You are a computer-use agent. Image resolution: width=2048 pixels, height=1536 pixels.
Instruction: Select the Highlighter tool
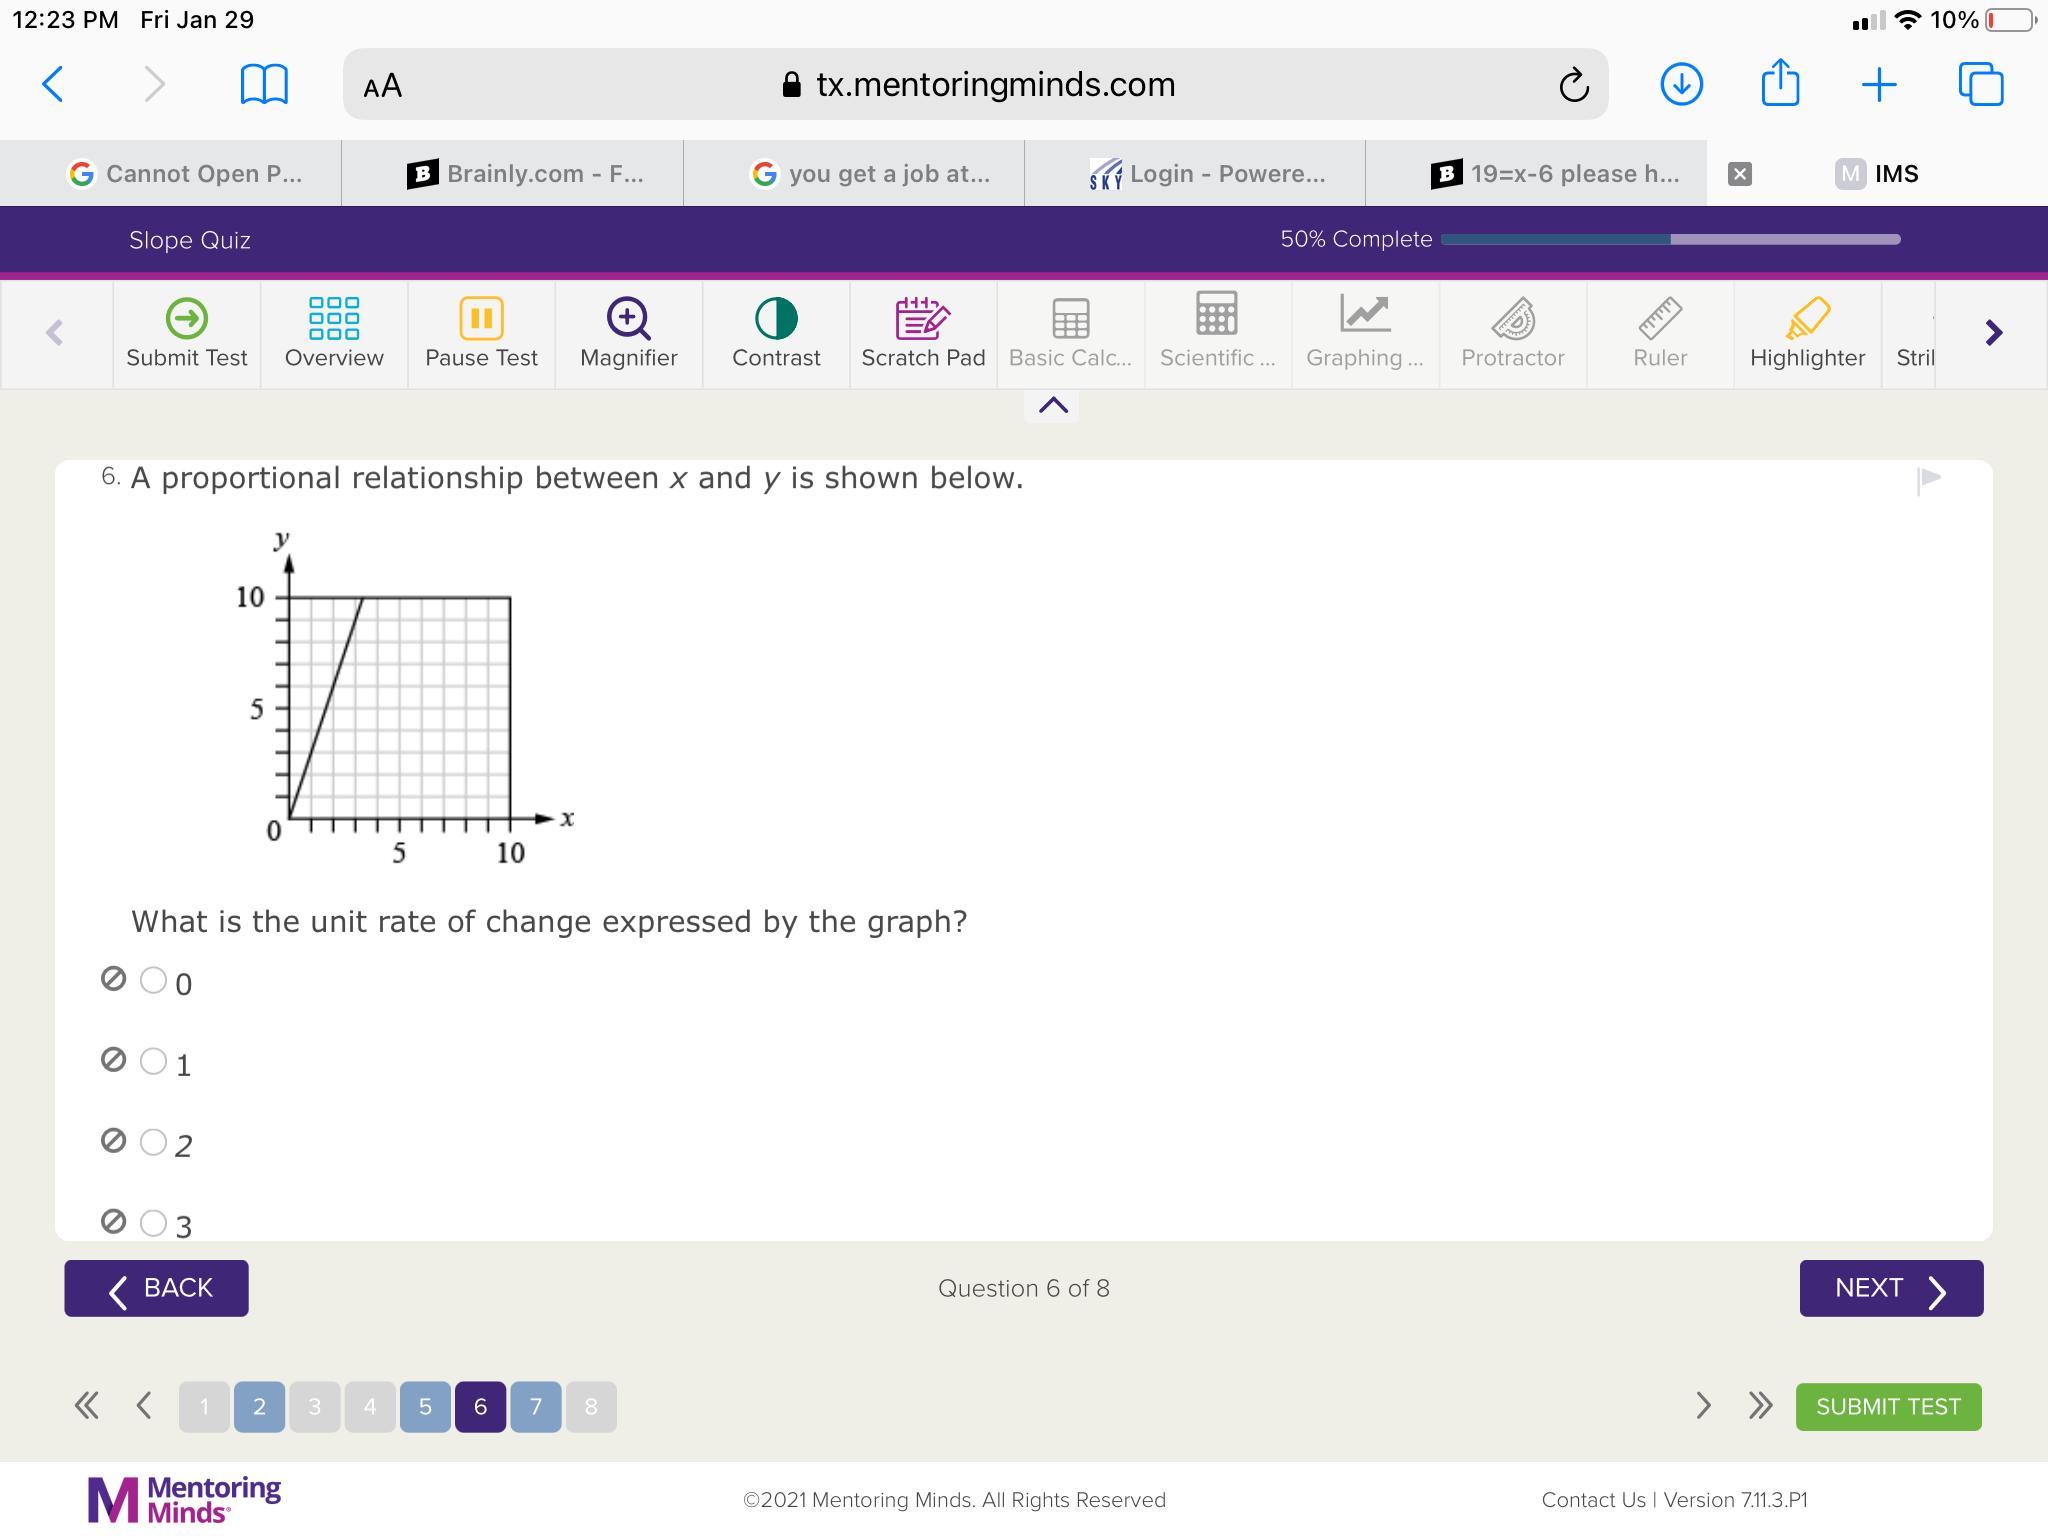tap(1807, 333)
